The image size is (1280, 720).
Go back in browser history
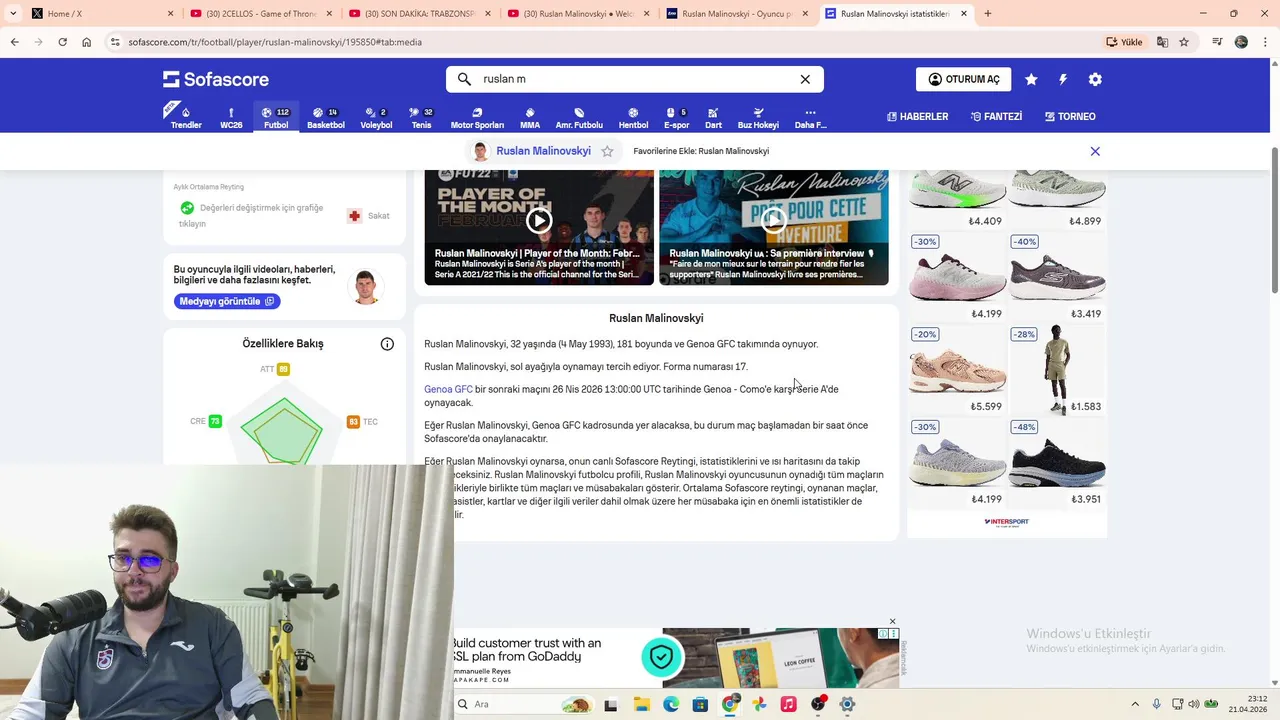click(x=14, y=42)
